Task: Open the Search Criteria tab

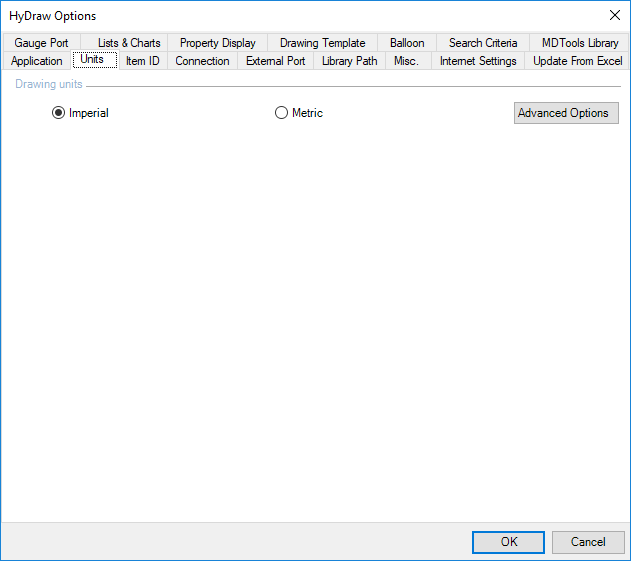Action: coord(483,43)
